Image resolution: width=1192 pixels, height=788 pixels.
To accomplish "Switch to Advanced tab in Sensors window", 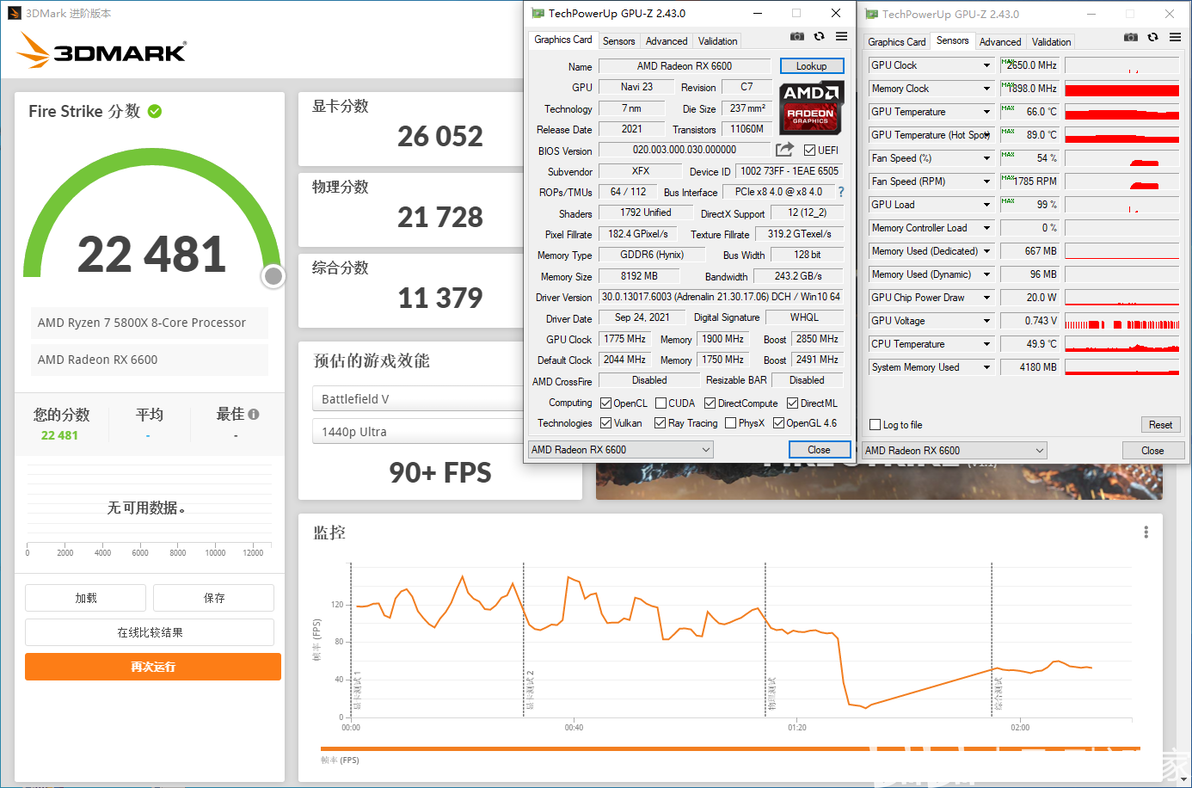I will [x=1000, y=42].
